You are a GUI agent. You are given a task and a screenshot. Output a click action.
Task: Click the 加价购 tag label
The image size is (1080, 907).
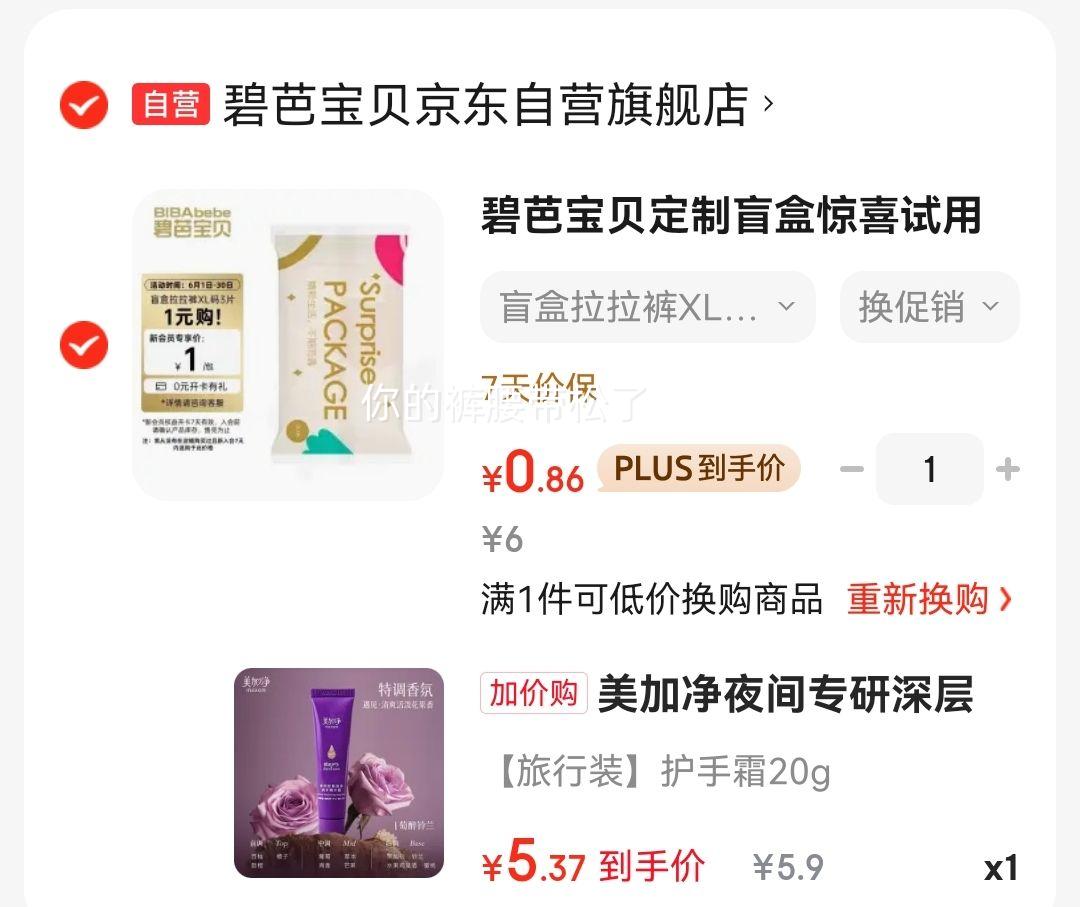pyautogui.click(x=534, y=693)
